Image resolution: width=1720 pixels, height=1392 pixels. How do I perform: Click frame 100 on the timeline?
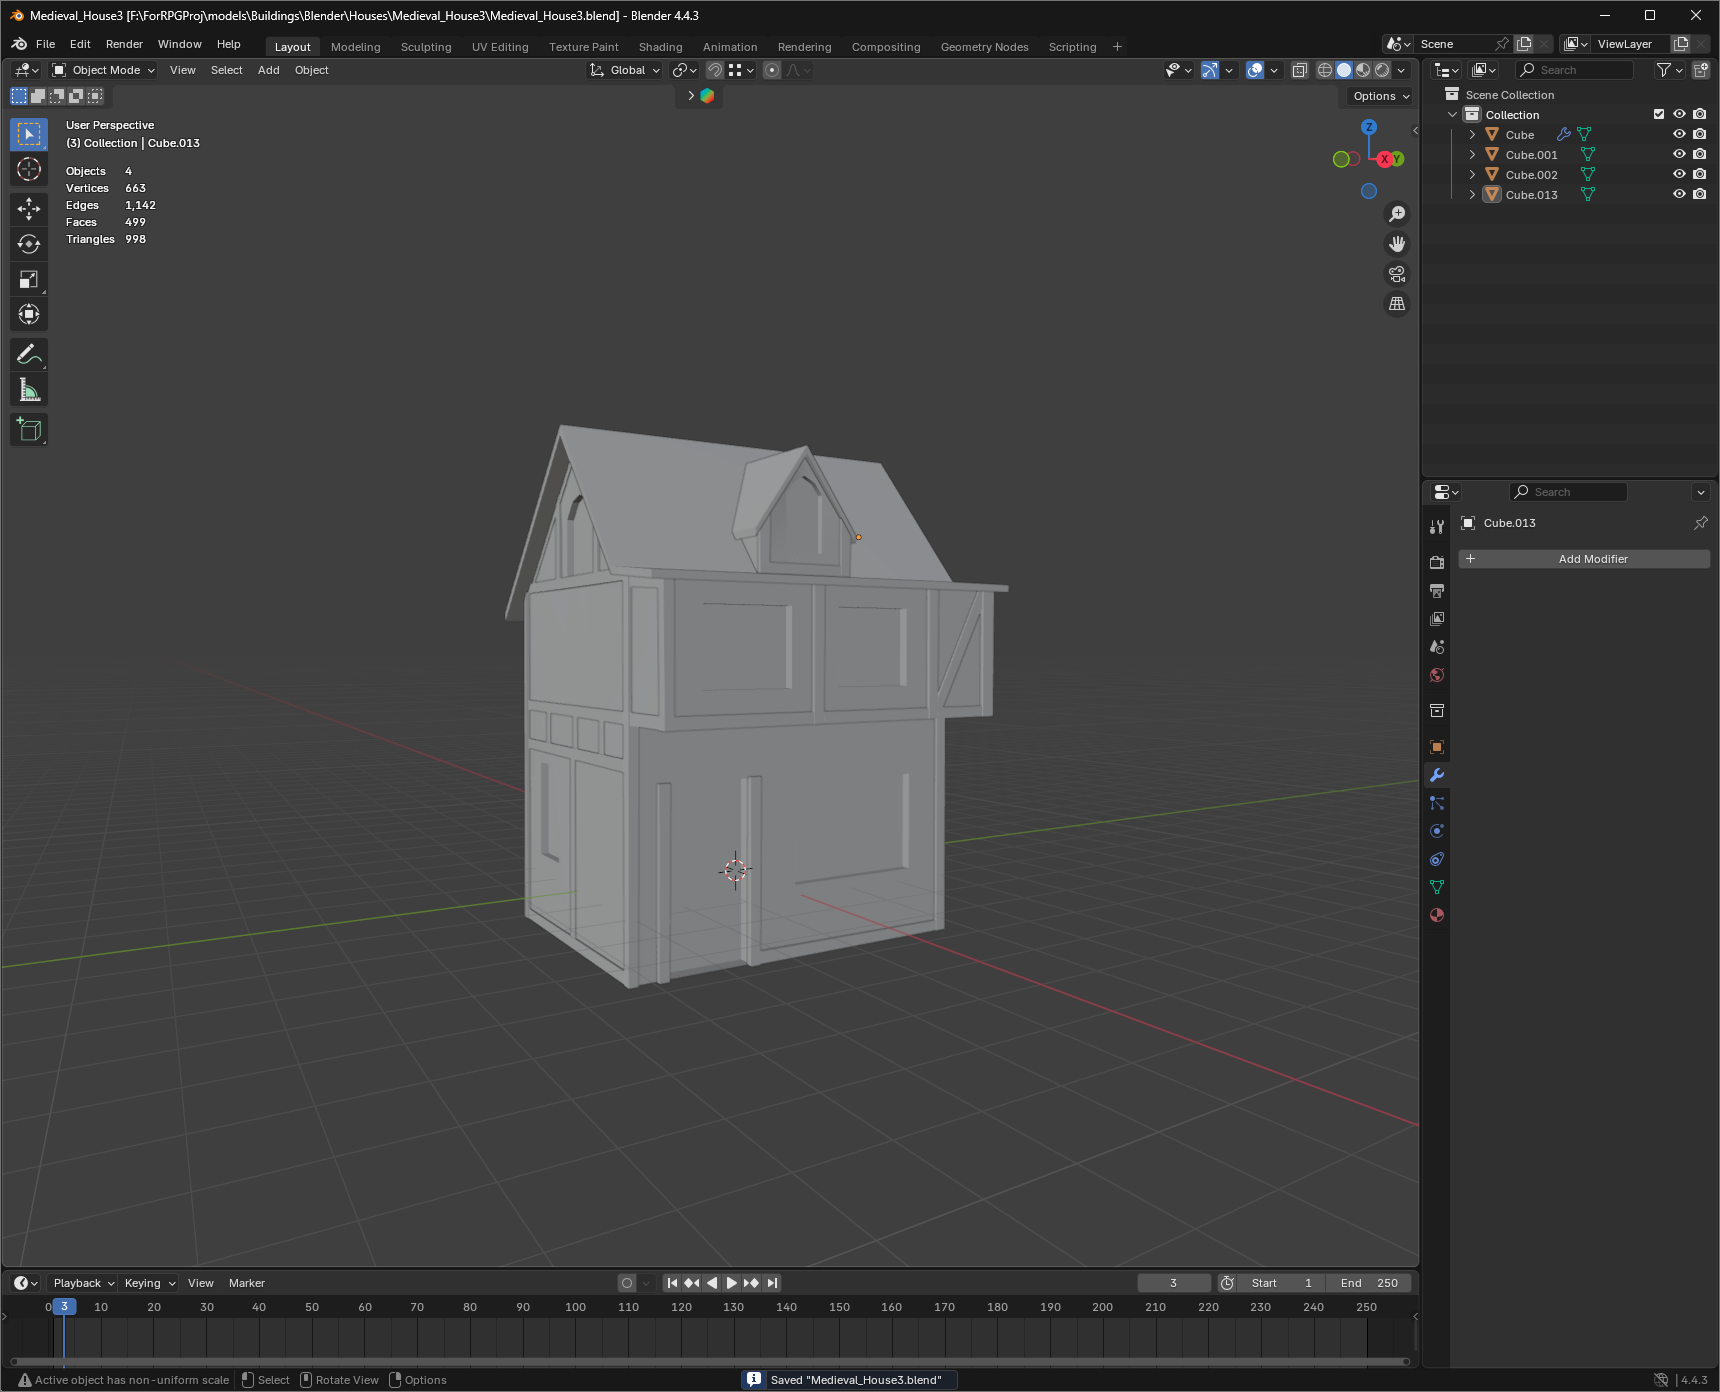coord(576,1307)
